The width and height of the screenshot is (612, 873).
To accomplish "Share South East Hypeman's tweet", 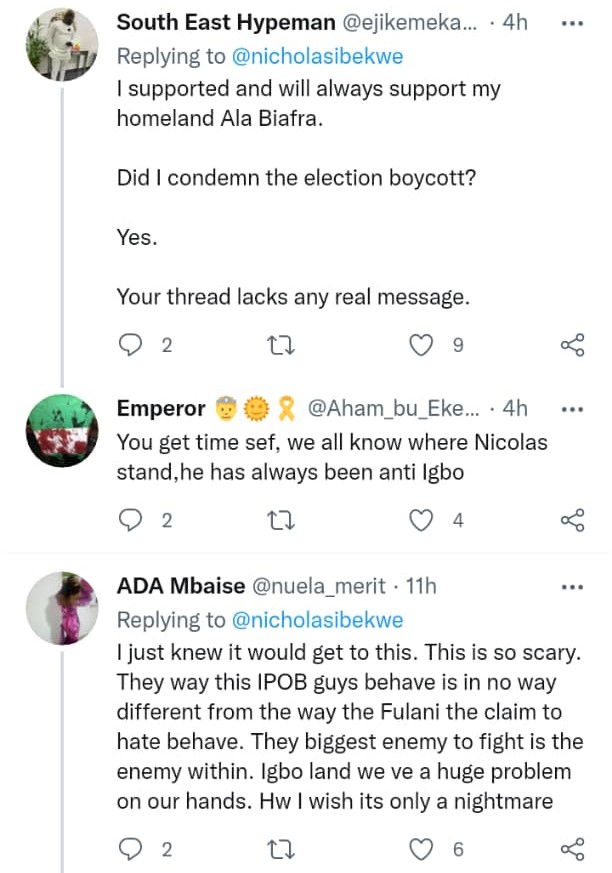I will click(x=572, y=346).
